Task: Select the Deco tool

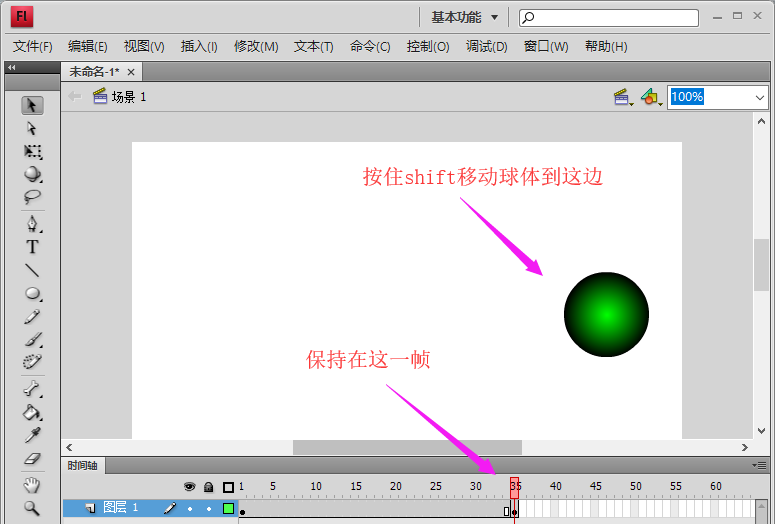Action: pyautogui.click(x=32, y=362)
